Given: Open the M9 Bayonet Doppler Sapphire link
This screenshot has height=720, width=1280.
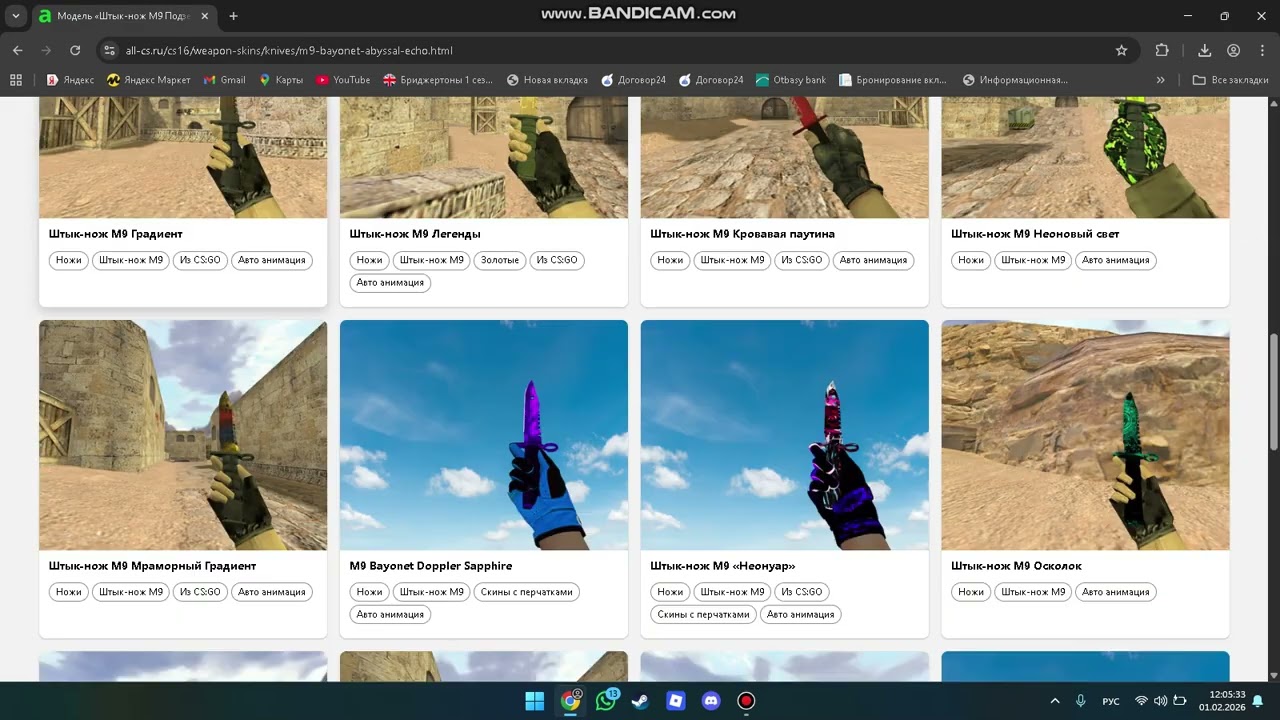Looking at the screenshot, I should [x=431, y=566].
